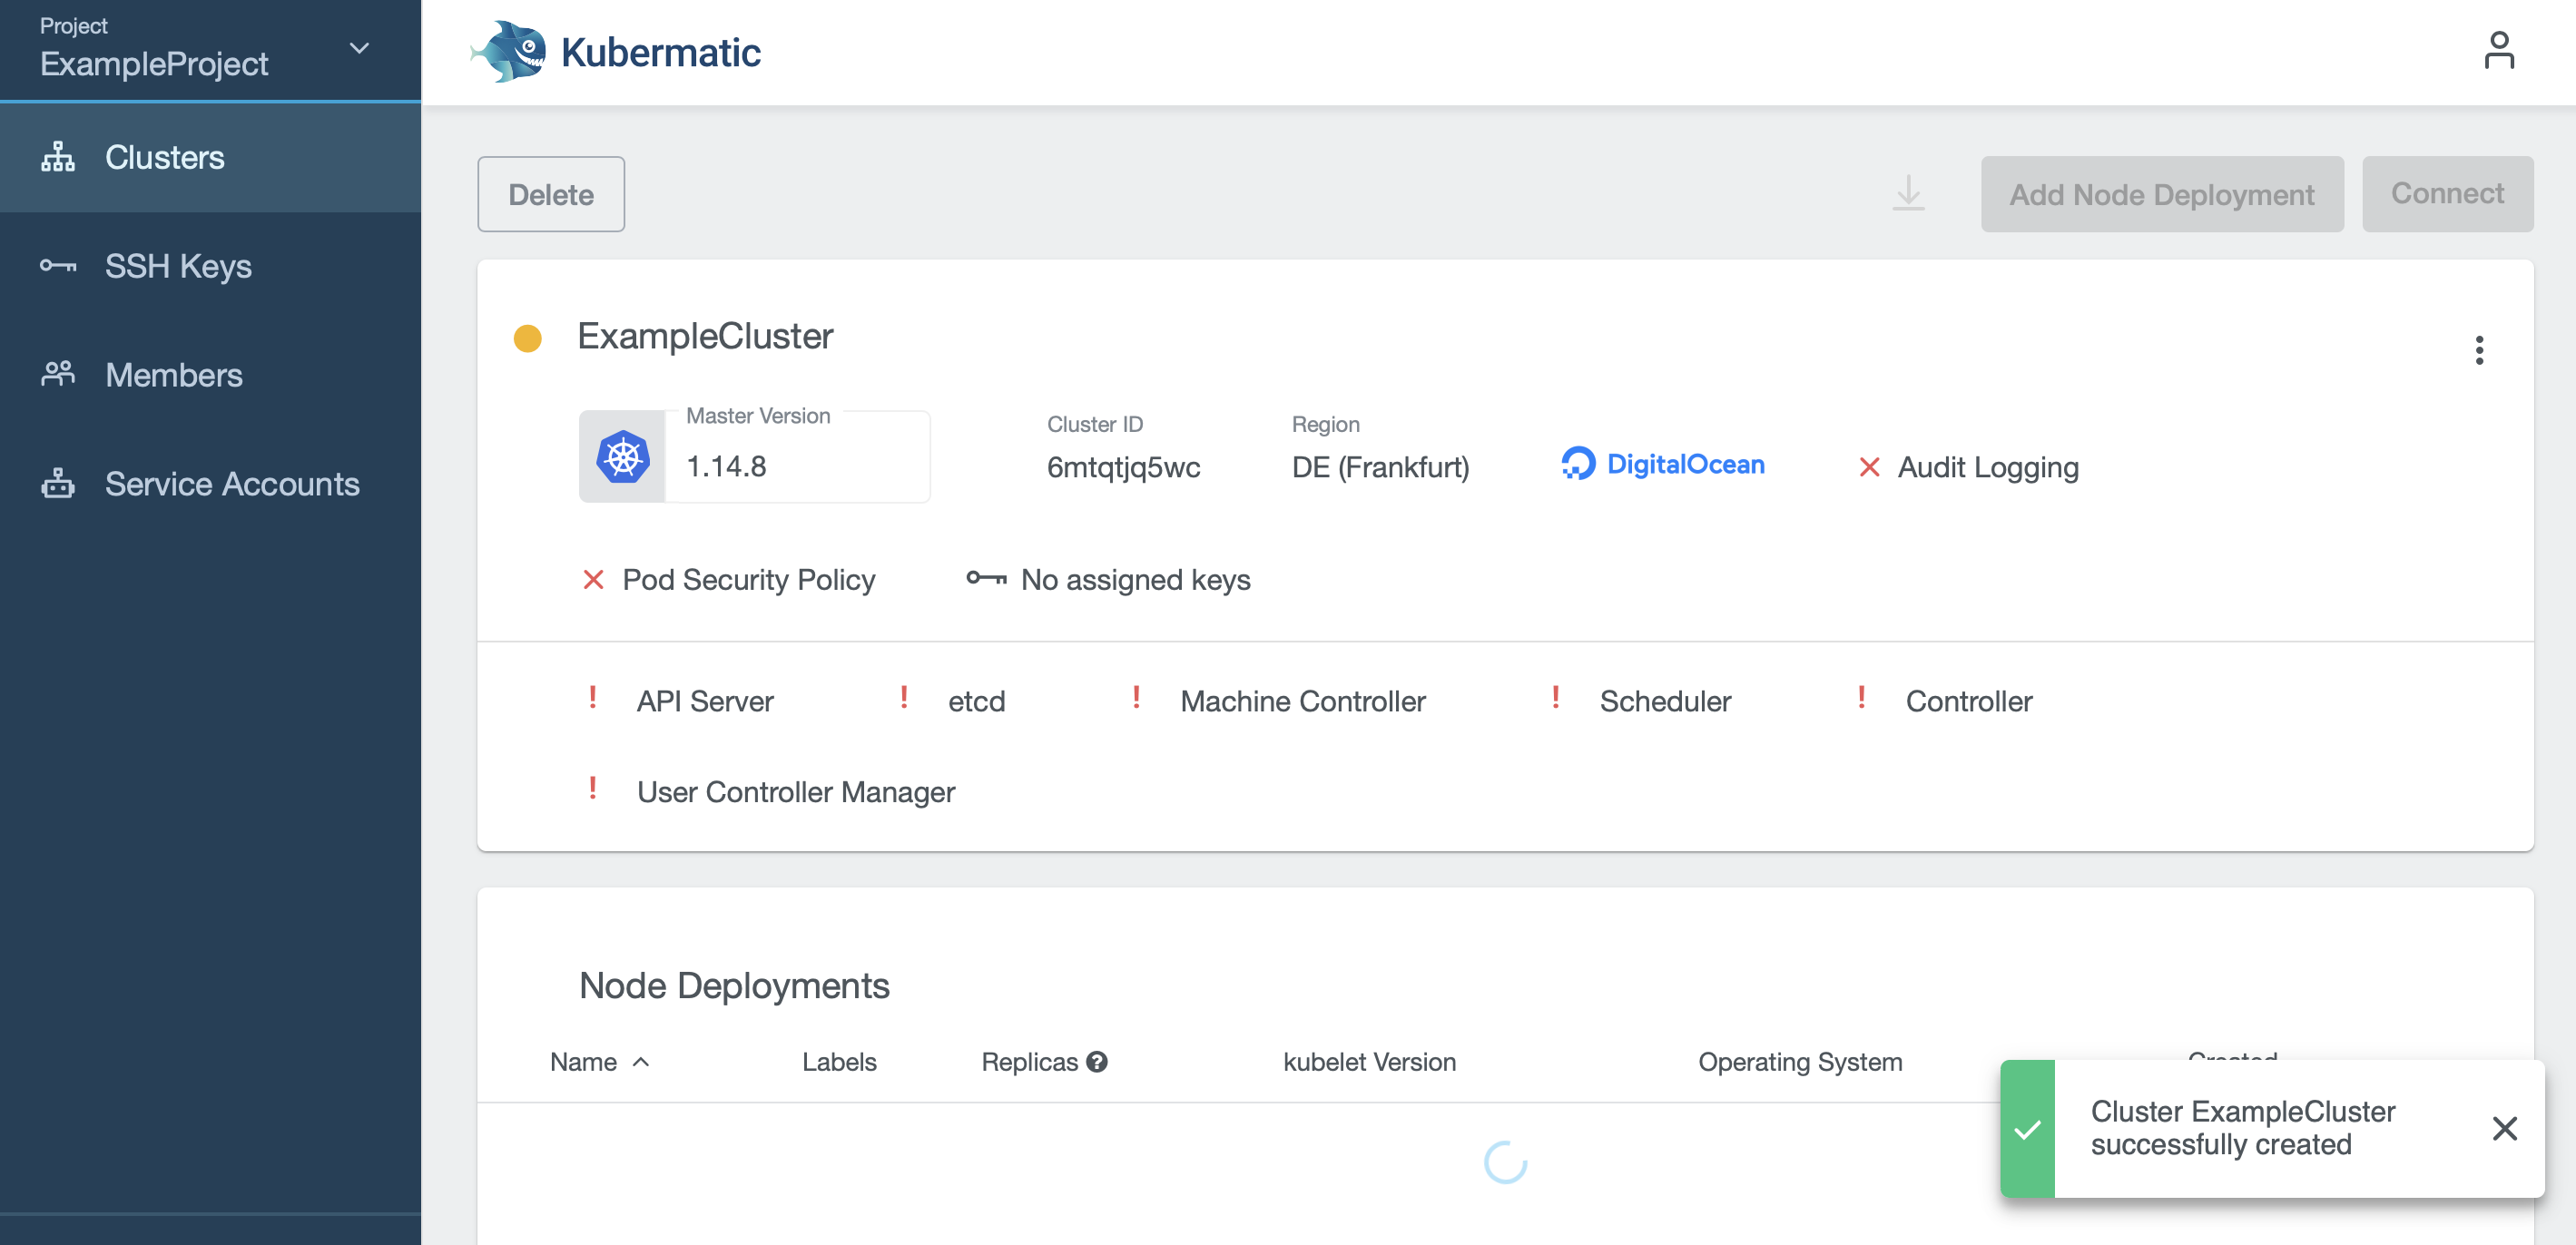2576x1245 pixels.
Task: Navigate to Service Accounts
Action: pos(210,484)
